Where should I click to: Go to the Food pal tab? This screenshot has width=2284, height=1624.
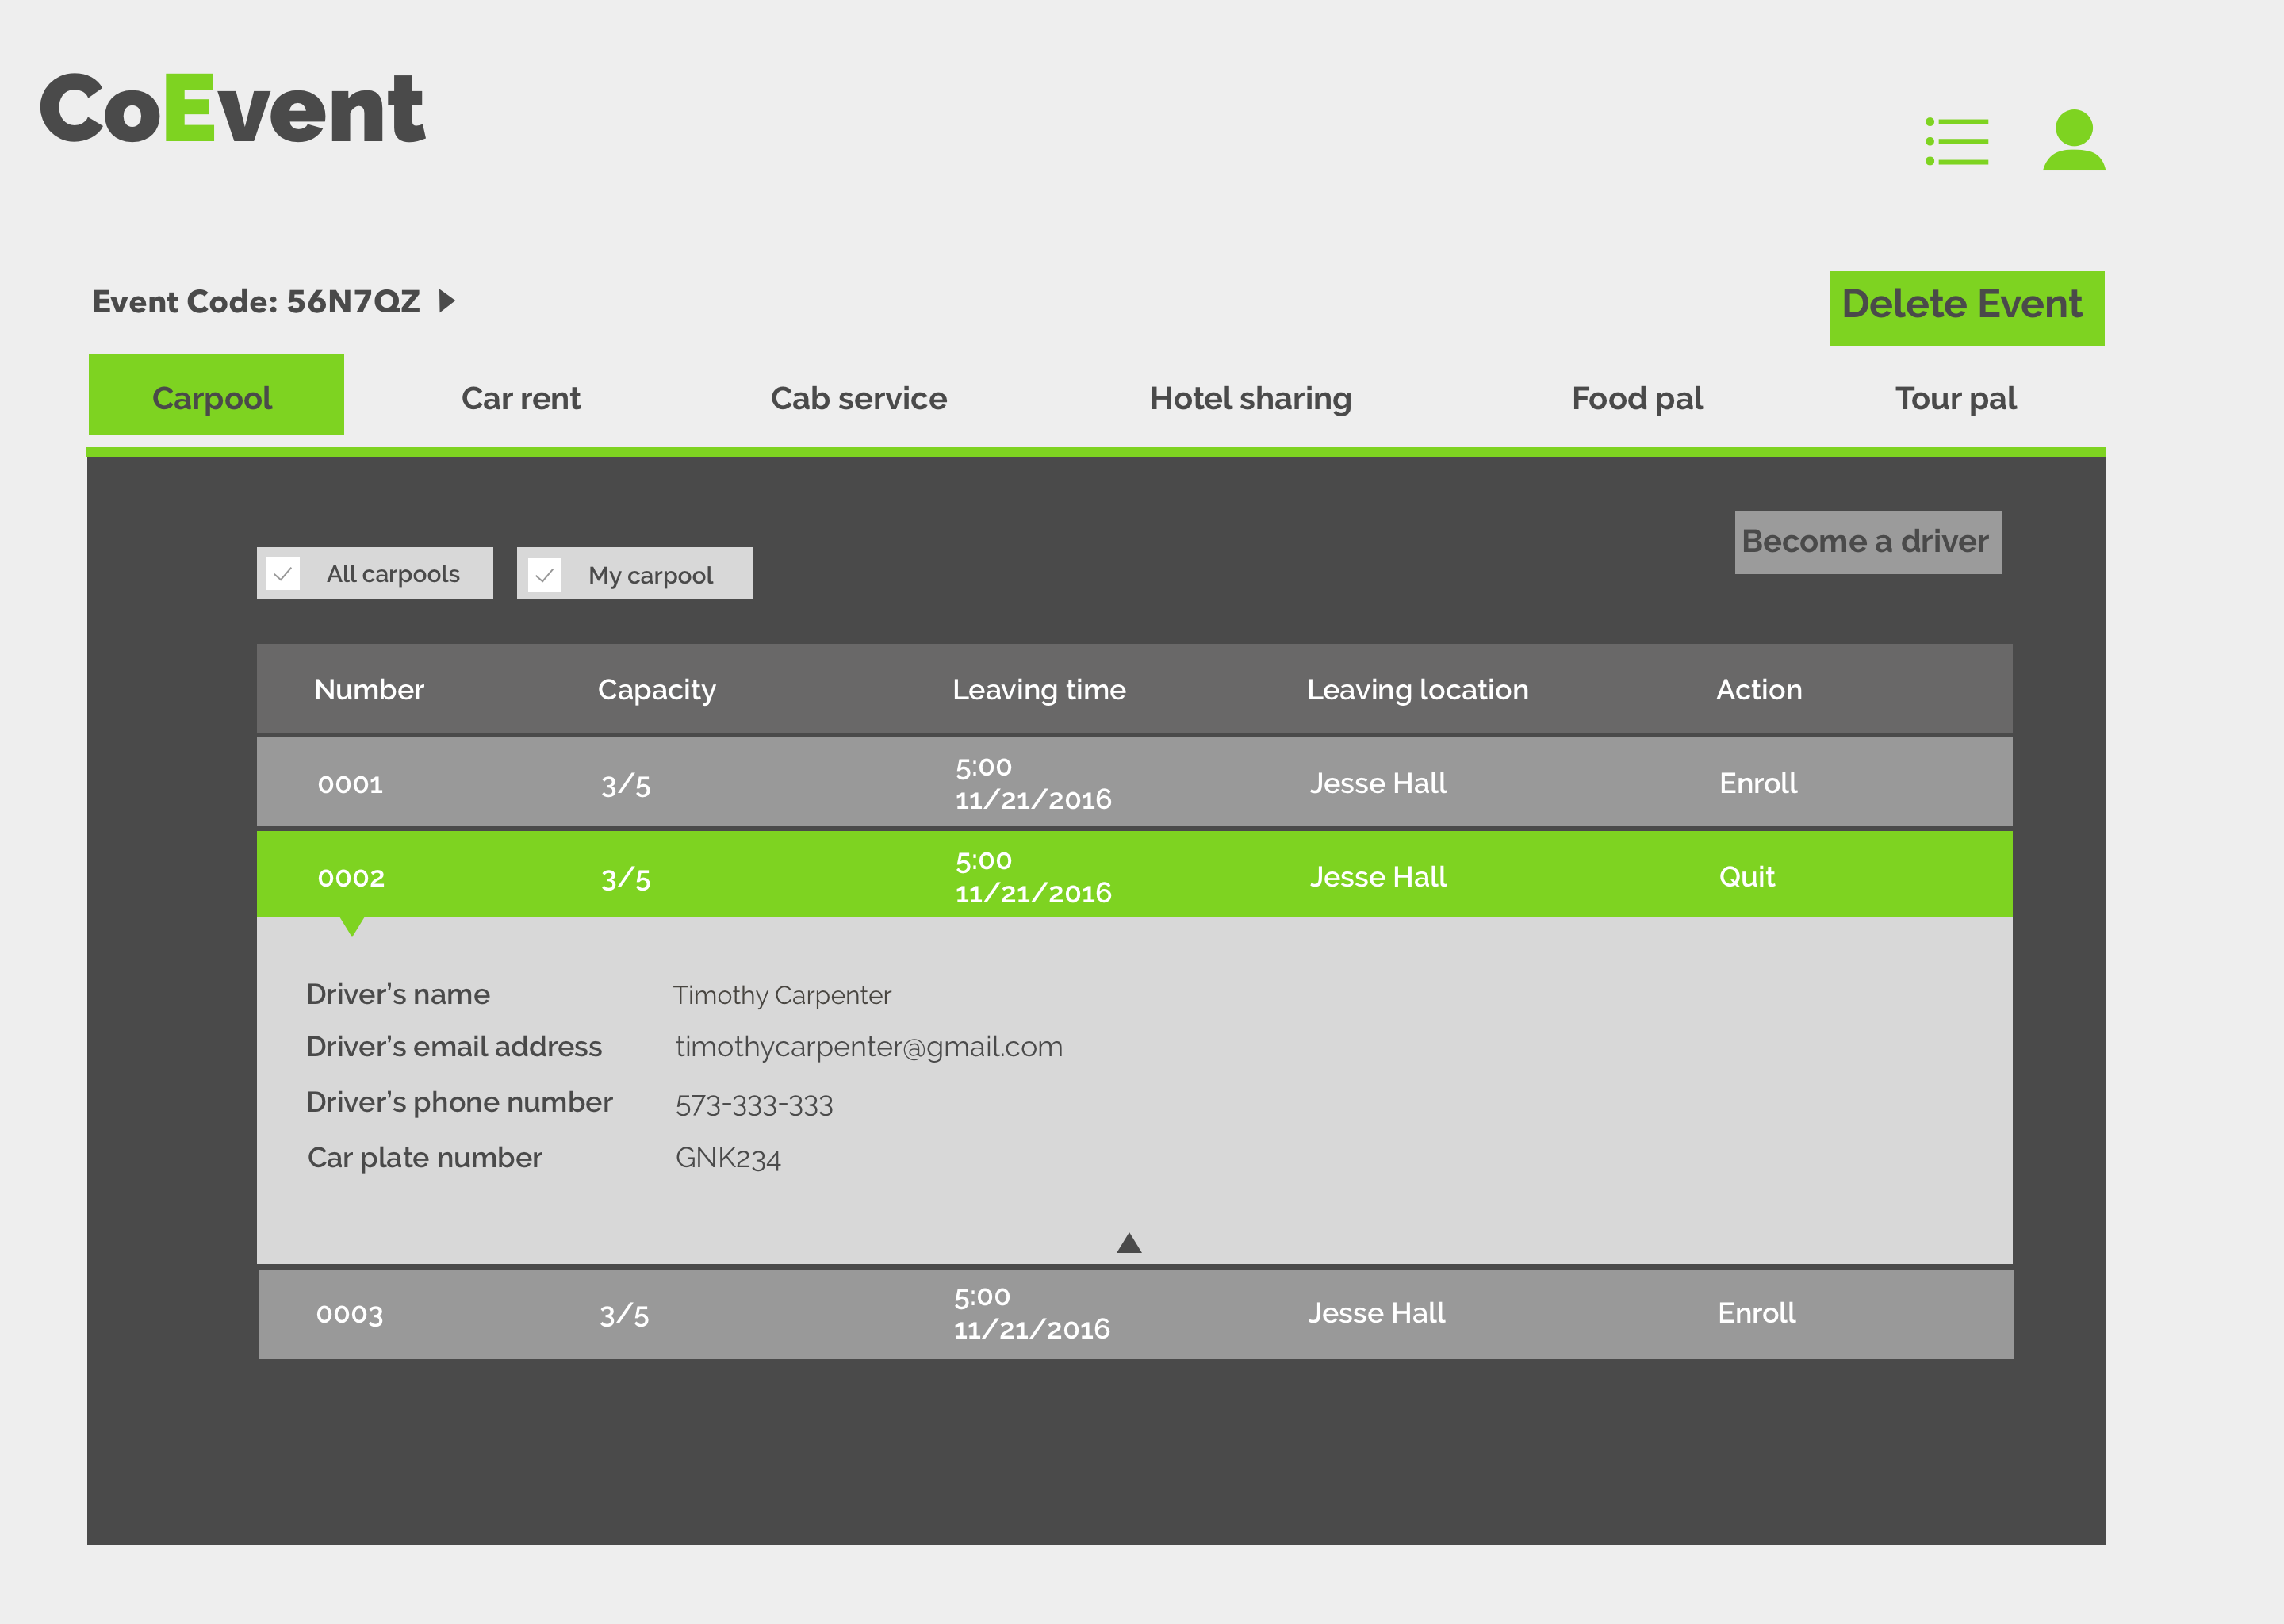click(x=1637, y=398)
